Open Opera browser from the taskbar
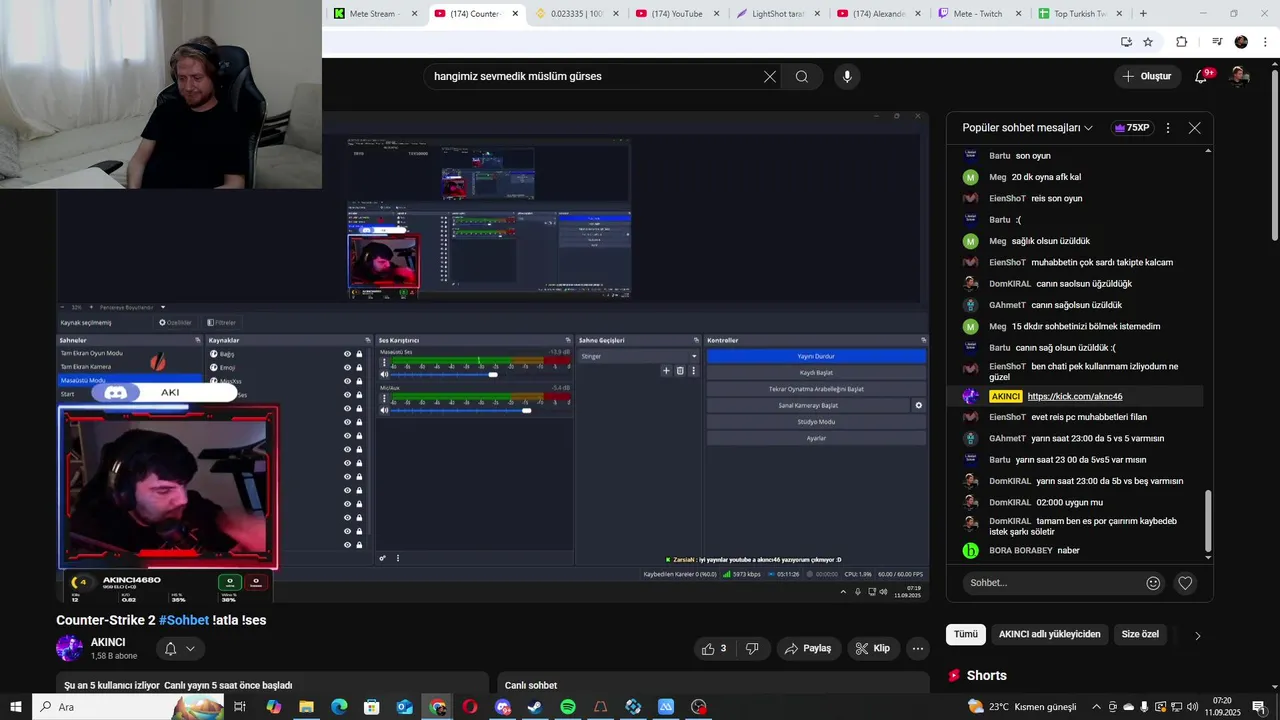The image size is (1280, 720). click(x=470, y=707)
